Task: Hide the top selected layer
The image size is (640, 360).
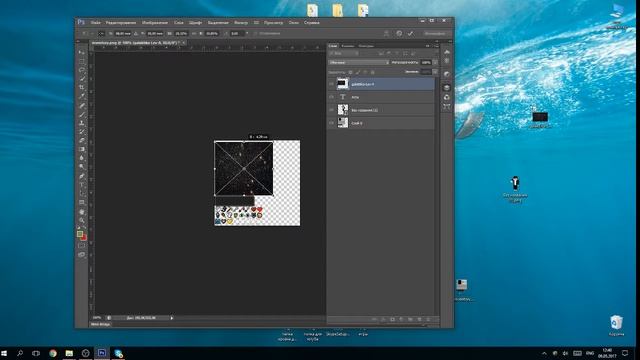Action: 331,84
